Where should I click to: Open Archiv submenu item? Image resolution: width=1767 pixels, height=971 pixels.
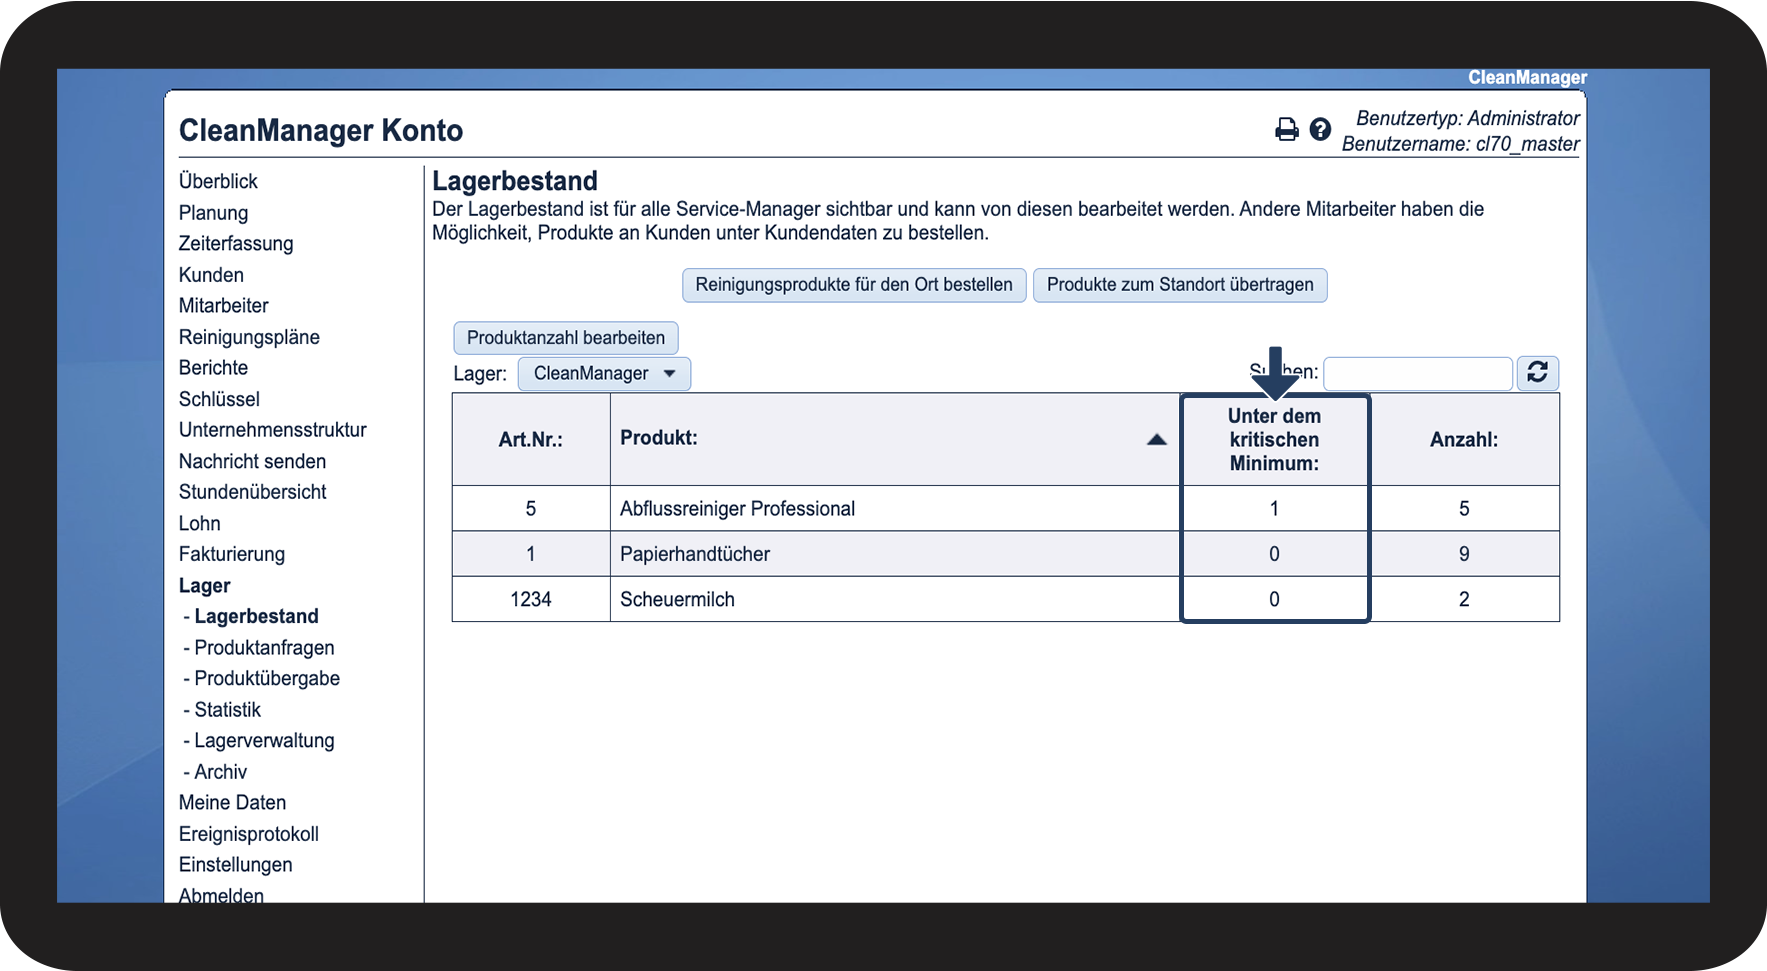pos(221,772)
